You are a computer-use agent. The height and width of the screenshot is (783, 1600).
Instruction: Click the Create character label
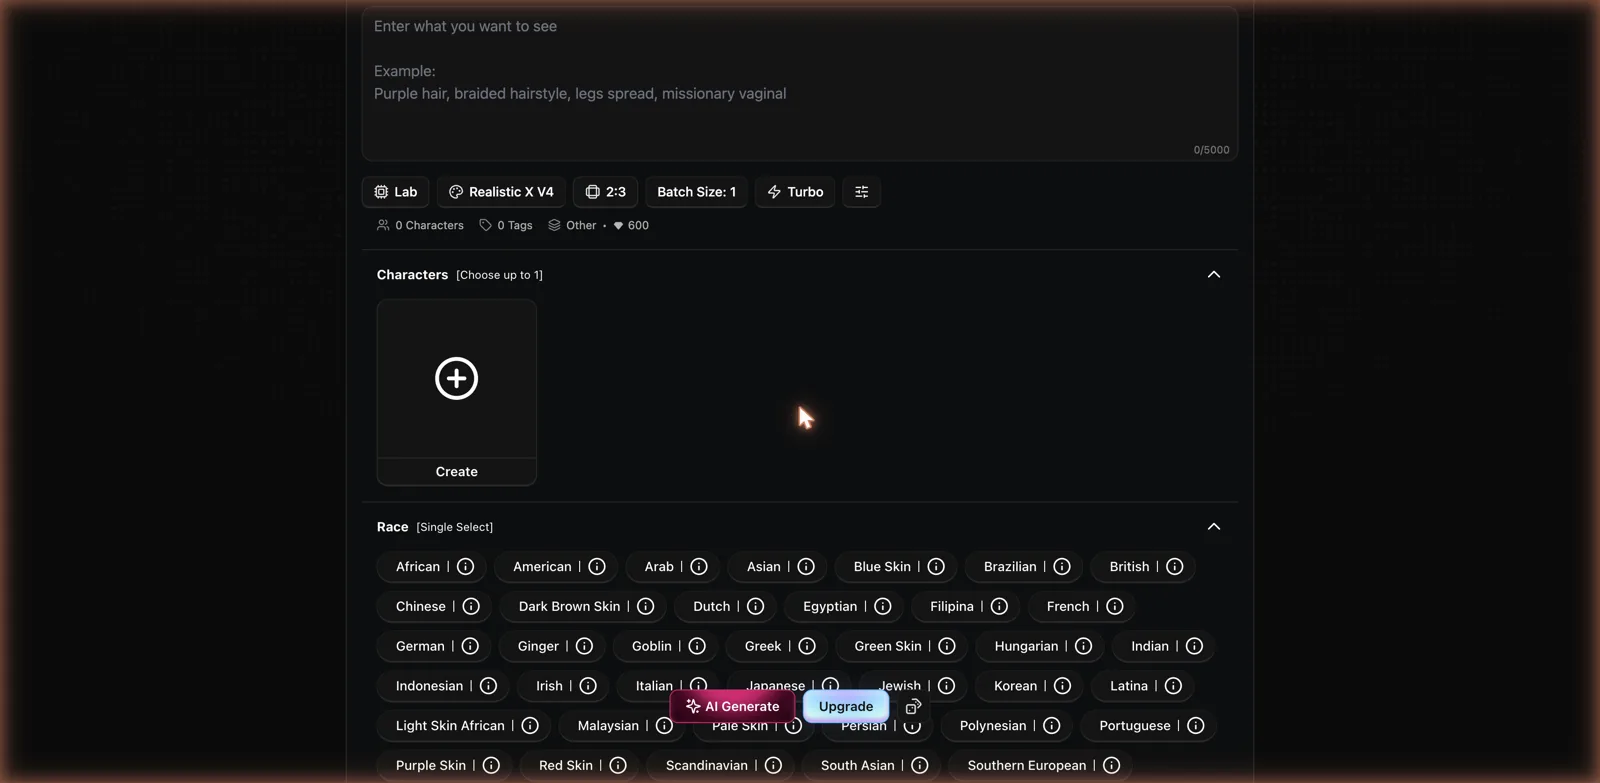coord(457,472)
